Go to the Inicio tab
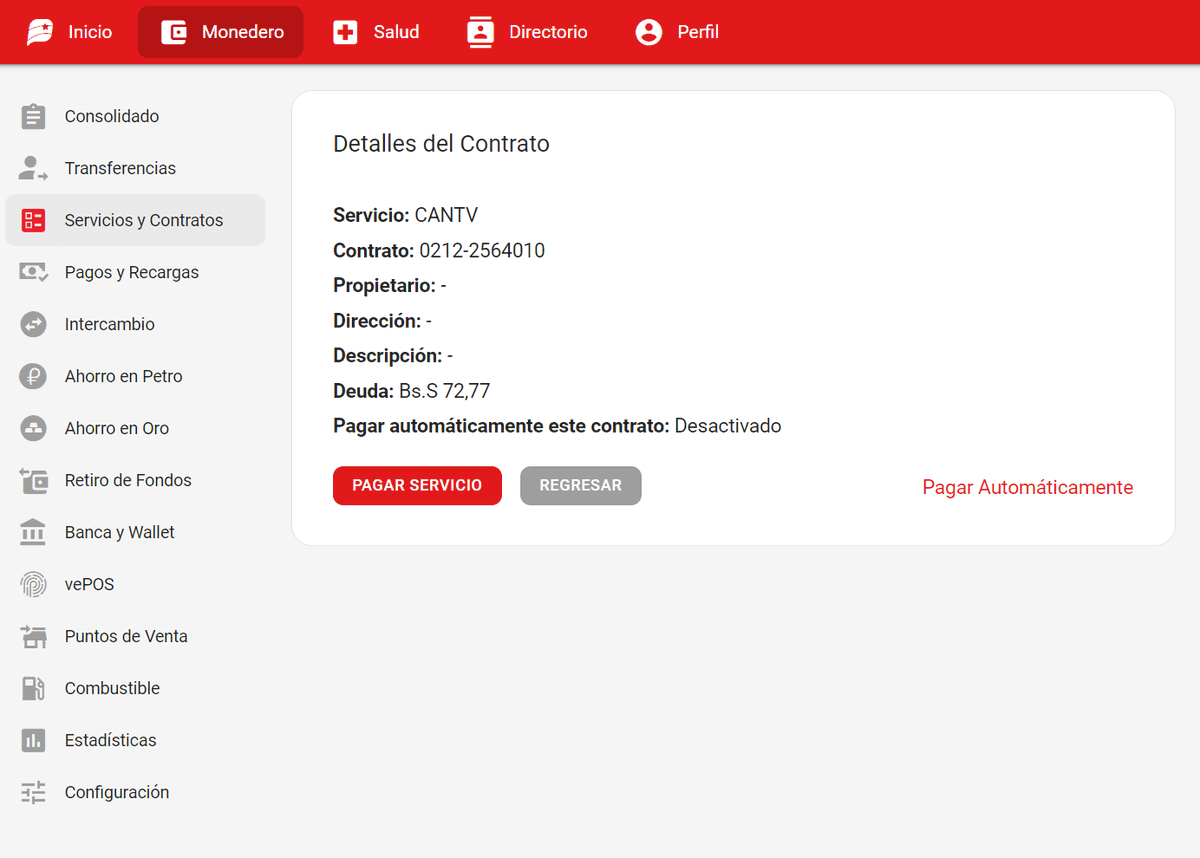 (x=69, y=32)
